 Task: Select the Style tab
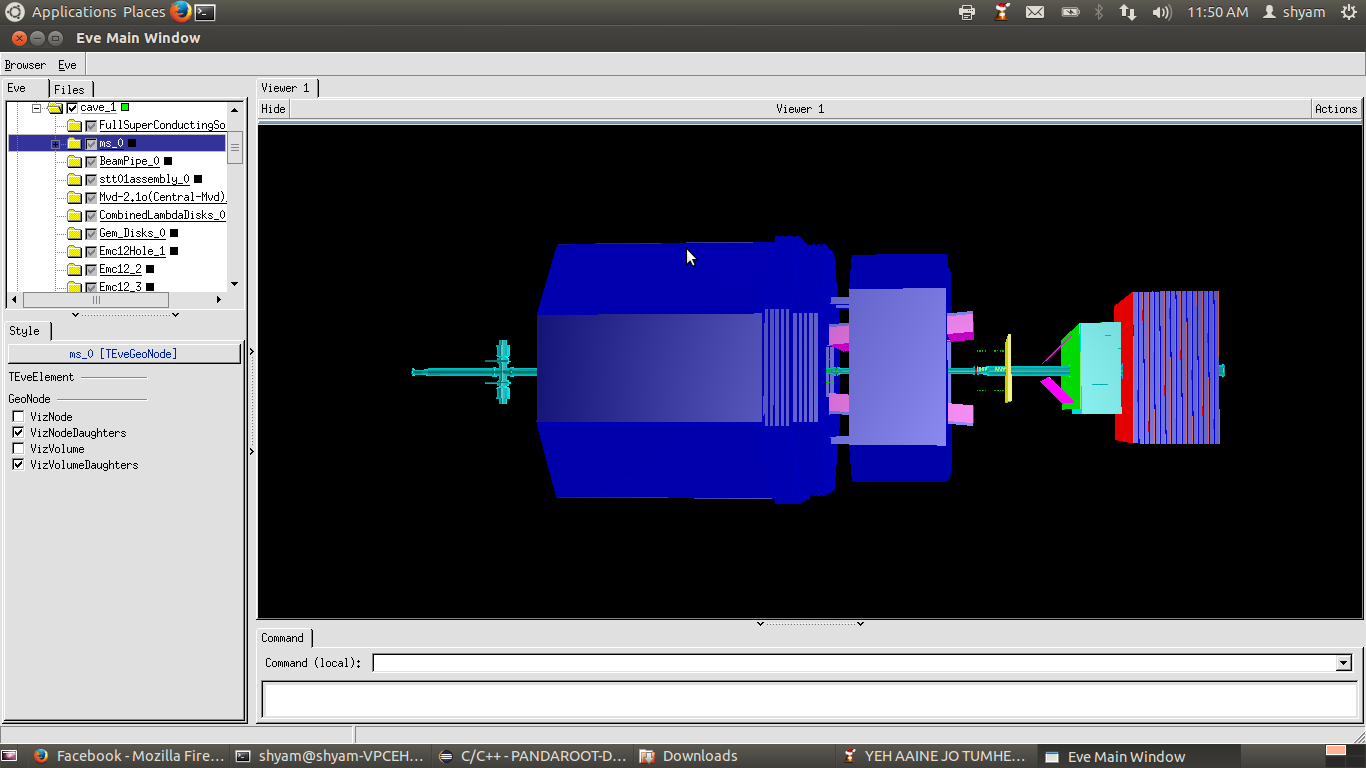26,331
